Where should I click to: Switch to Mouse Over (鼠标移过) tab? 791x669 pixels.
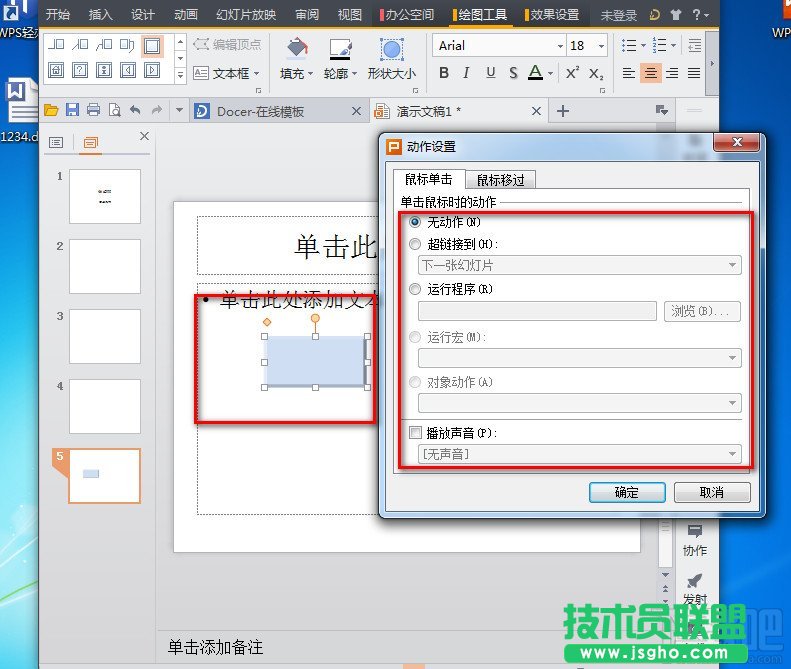tap(500, 180)
